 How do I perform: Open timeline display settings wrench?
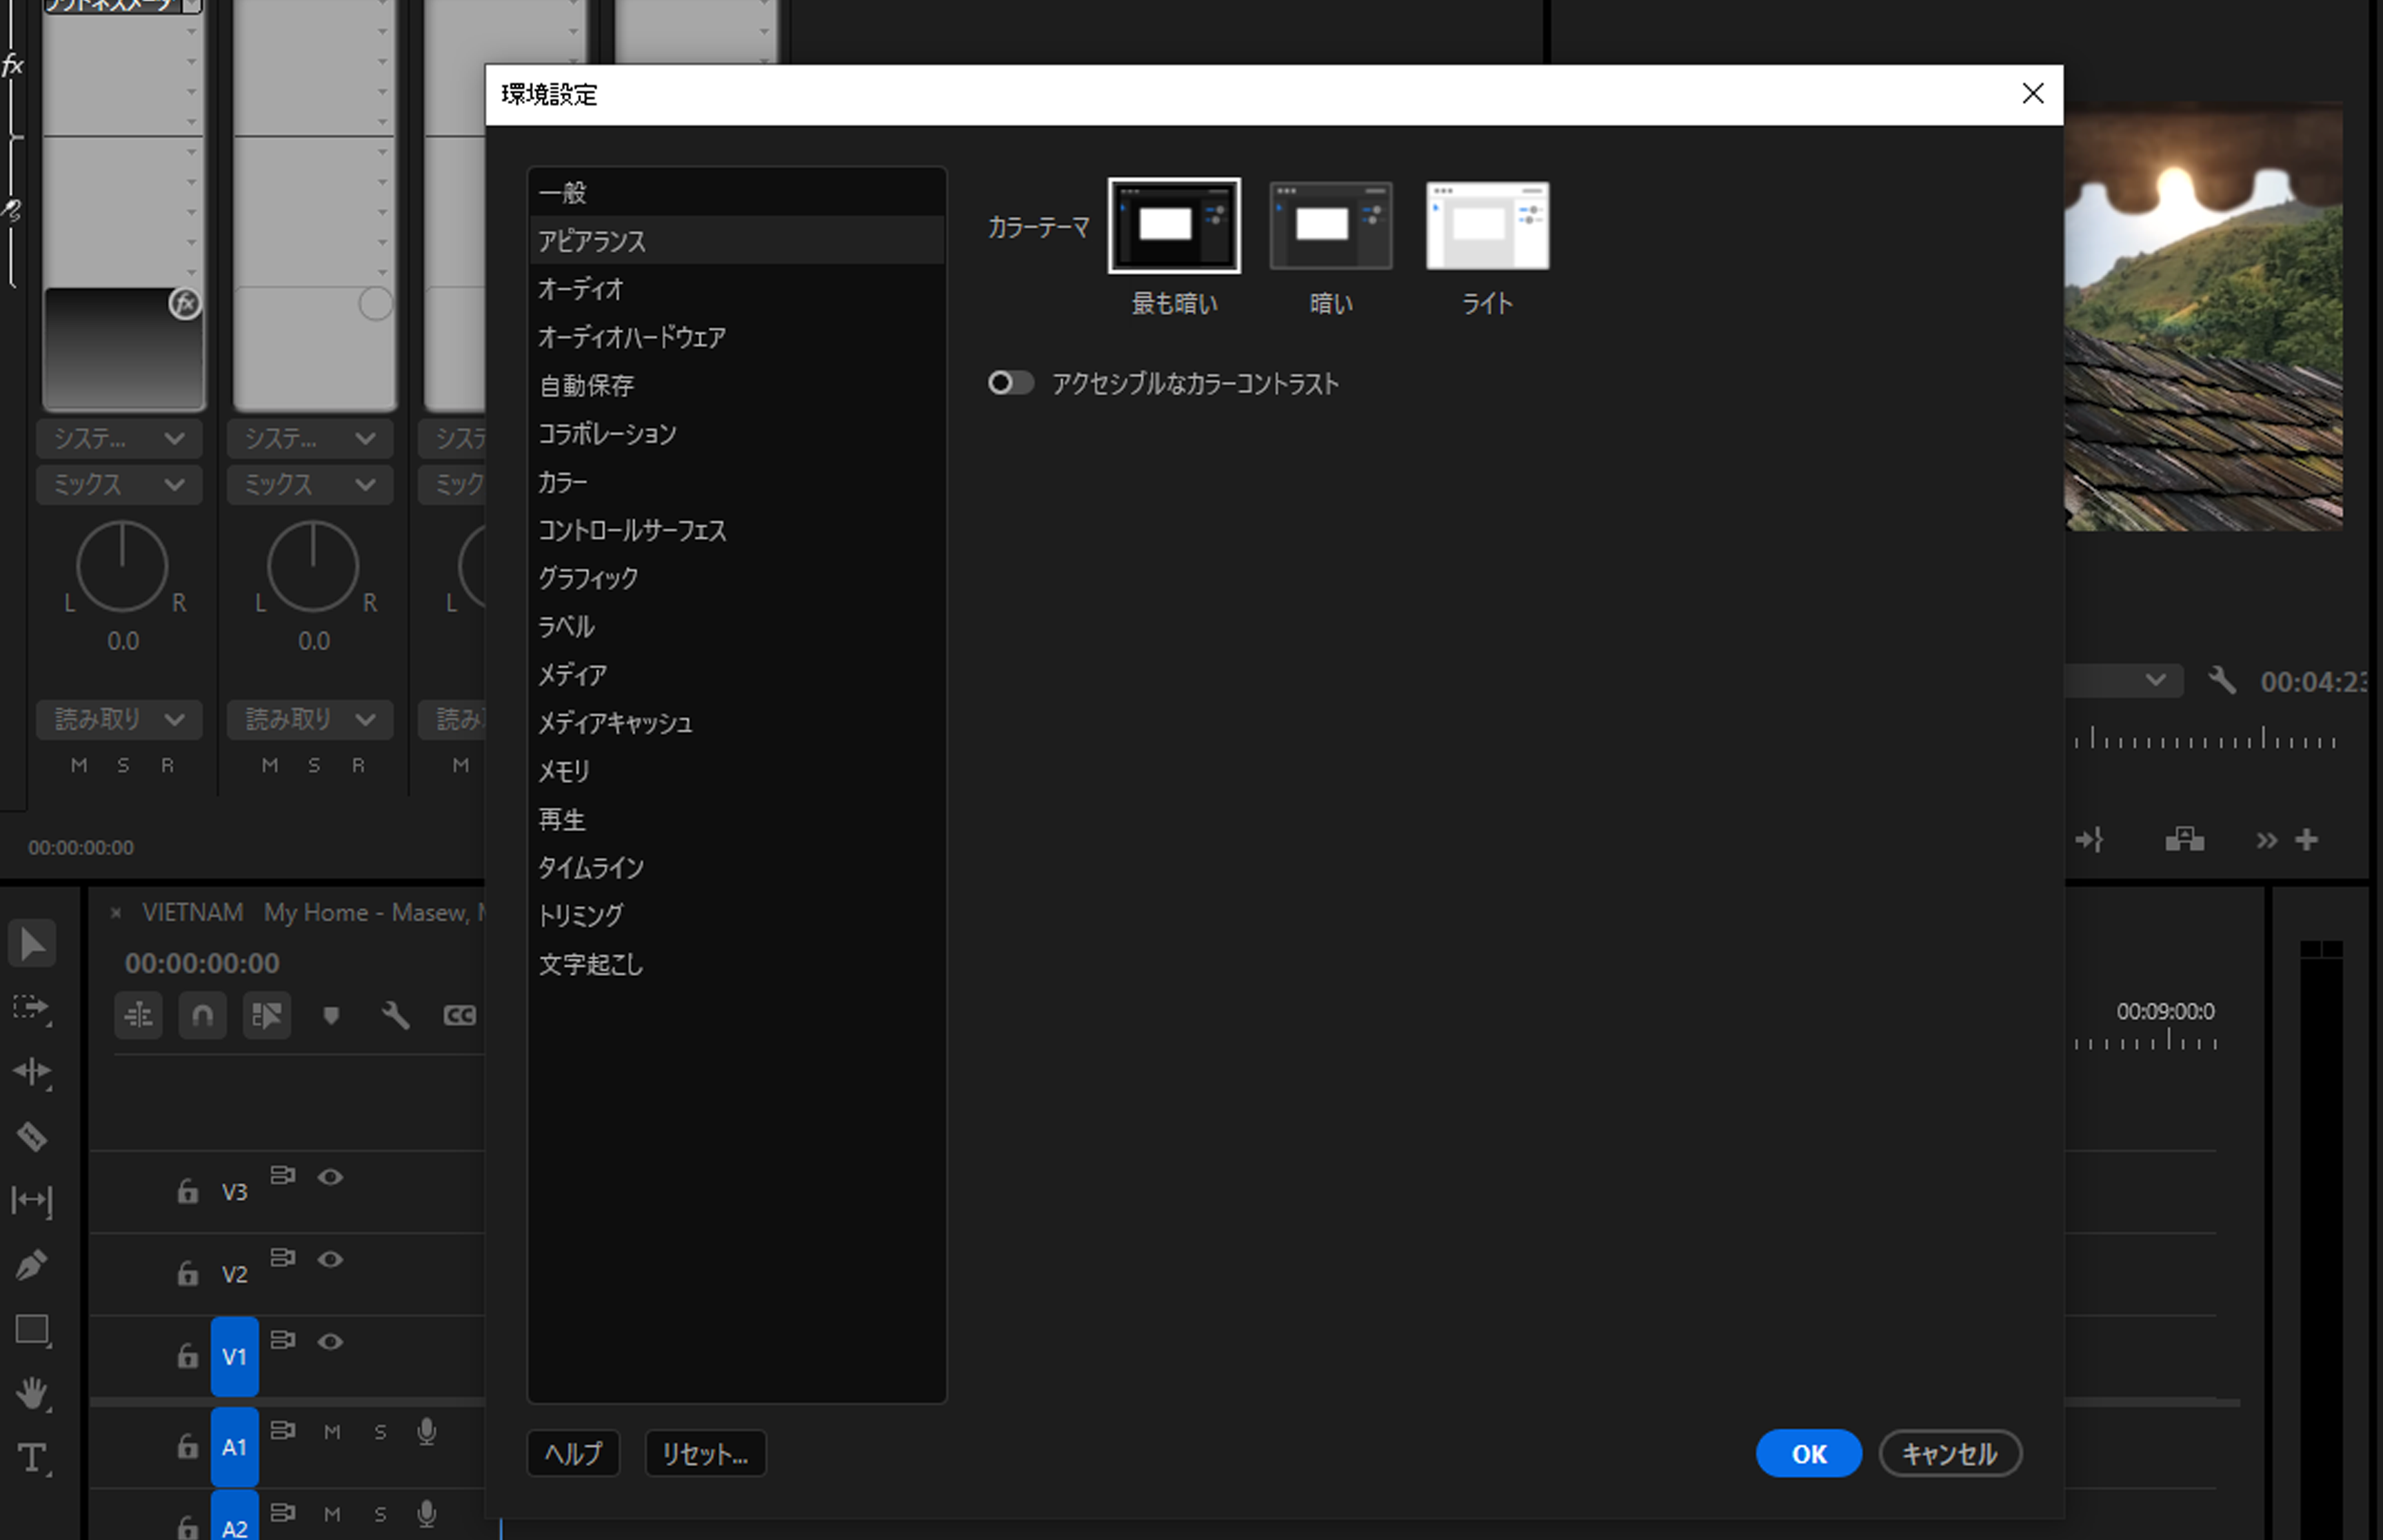pyautogui.click(x=395, y=1016)
